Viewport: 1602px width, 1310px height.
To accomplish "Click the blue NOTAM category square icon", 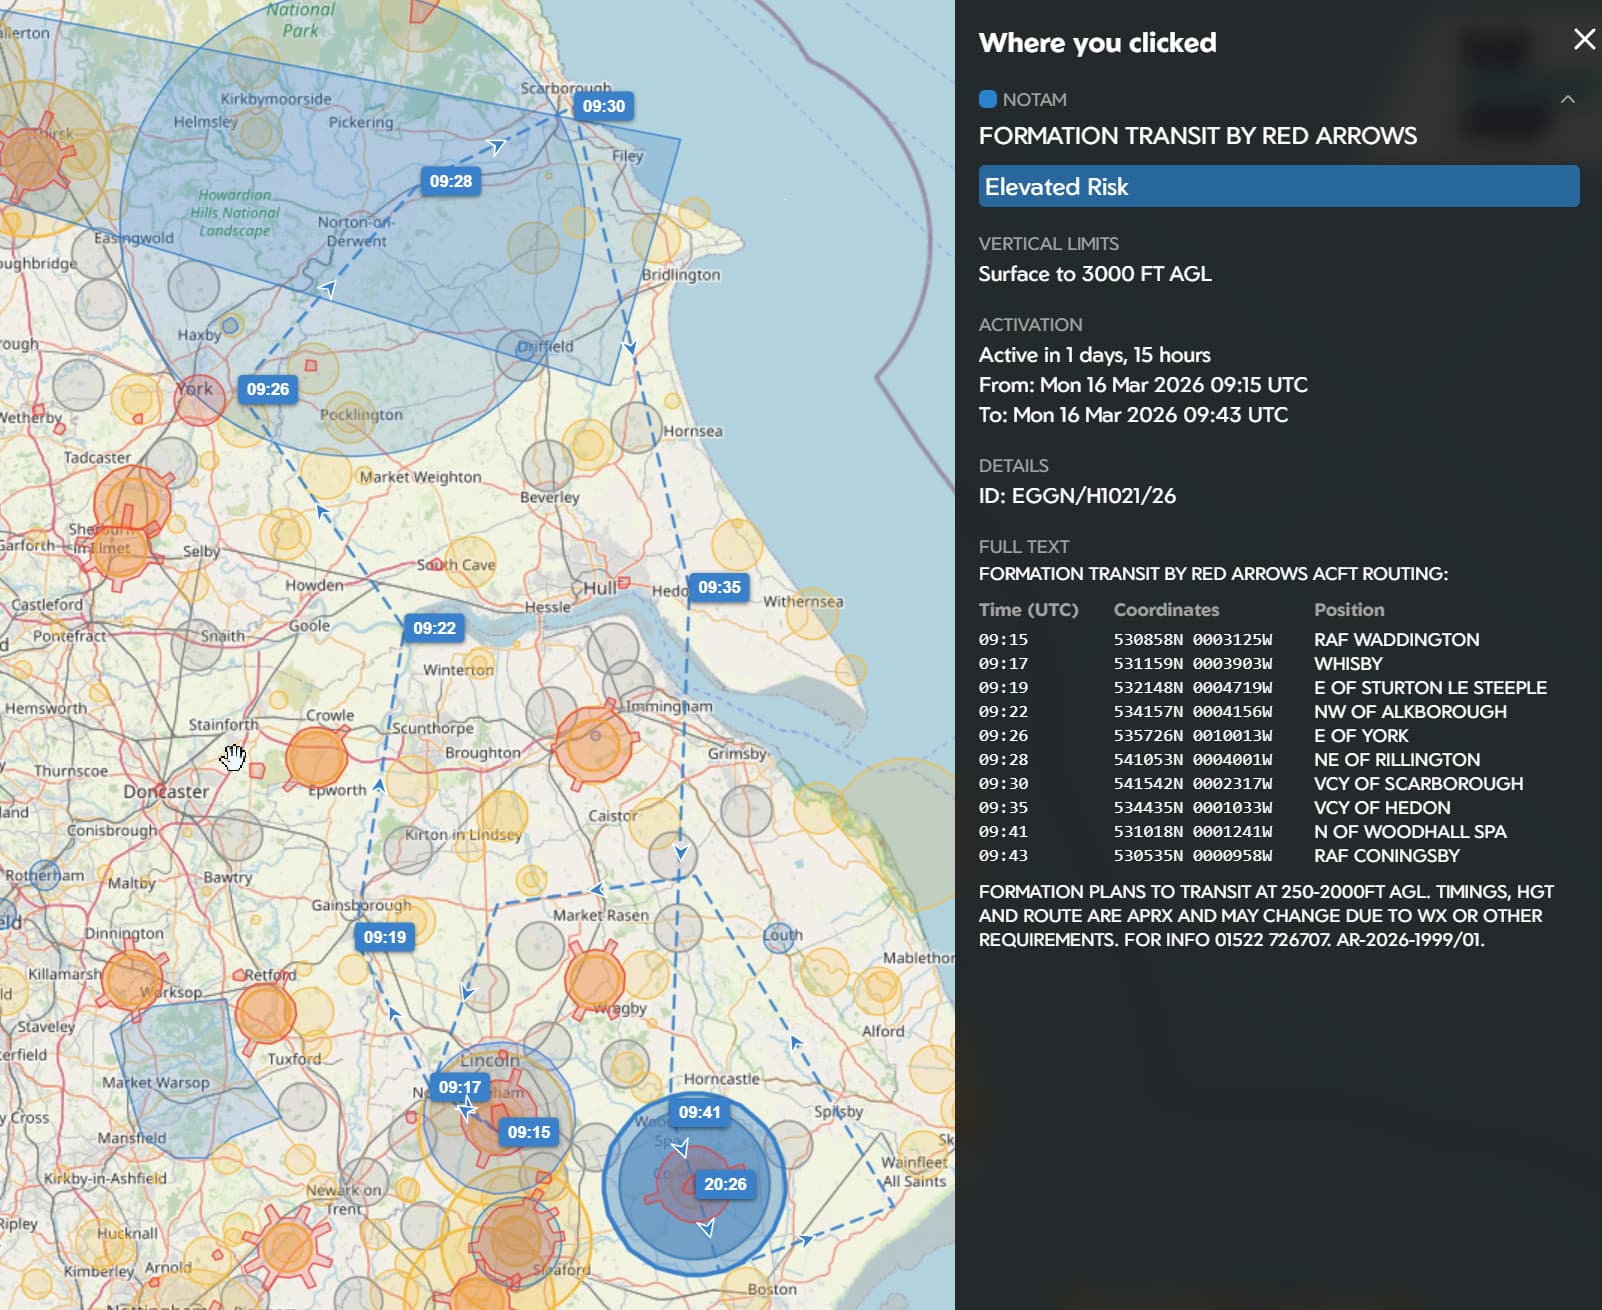I will tap(987, 99).
